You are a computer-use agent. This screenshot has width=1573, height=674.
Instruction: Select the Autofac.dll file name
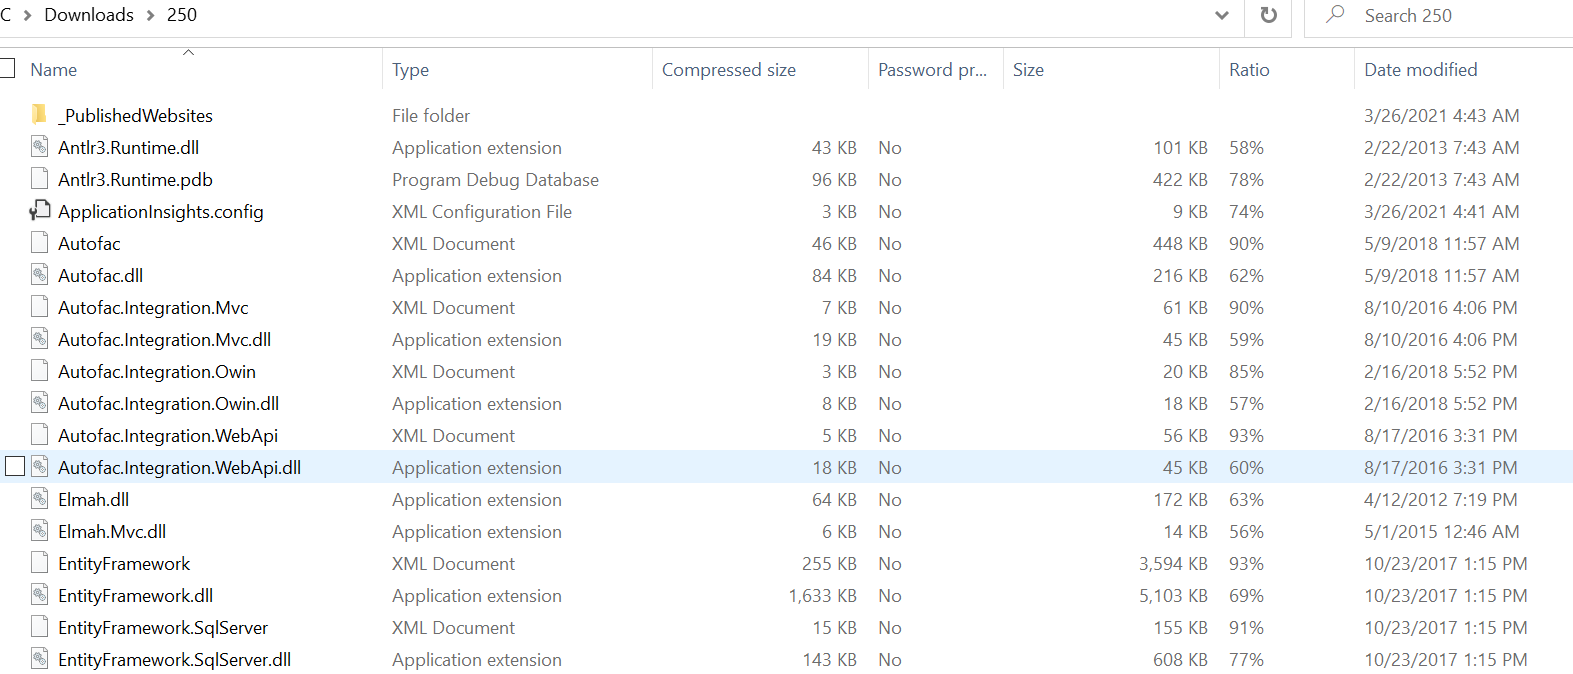(100, 276)
